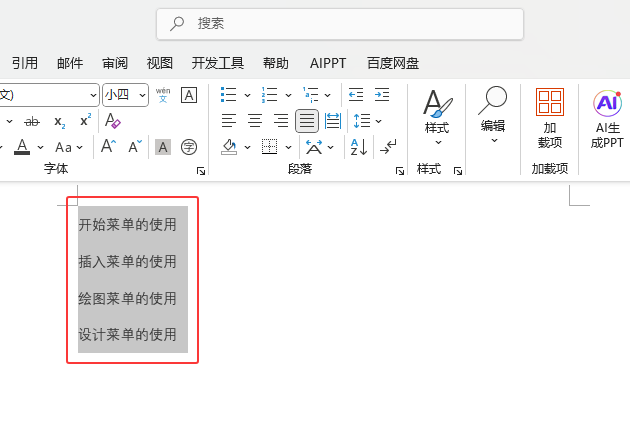Screen dimensions: 630x424
Task: Click the 加载项 add-ins button
Action: 550,118
